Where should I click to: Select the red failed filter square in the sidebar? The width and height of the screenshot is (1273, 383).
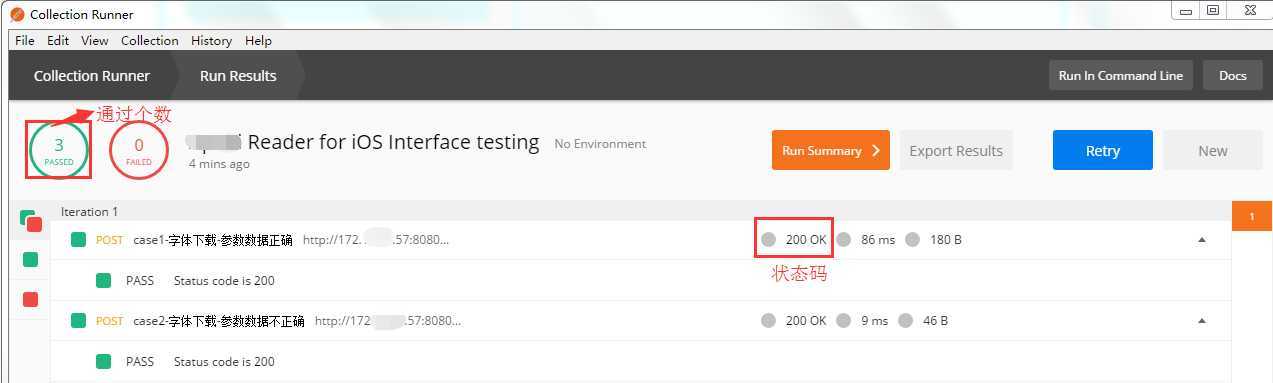tap(30, 299)
